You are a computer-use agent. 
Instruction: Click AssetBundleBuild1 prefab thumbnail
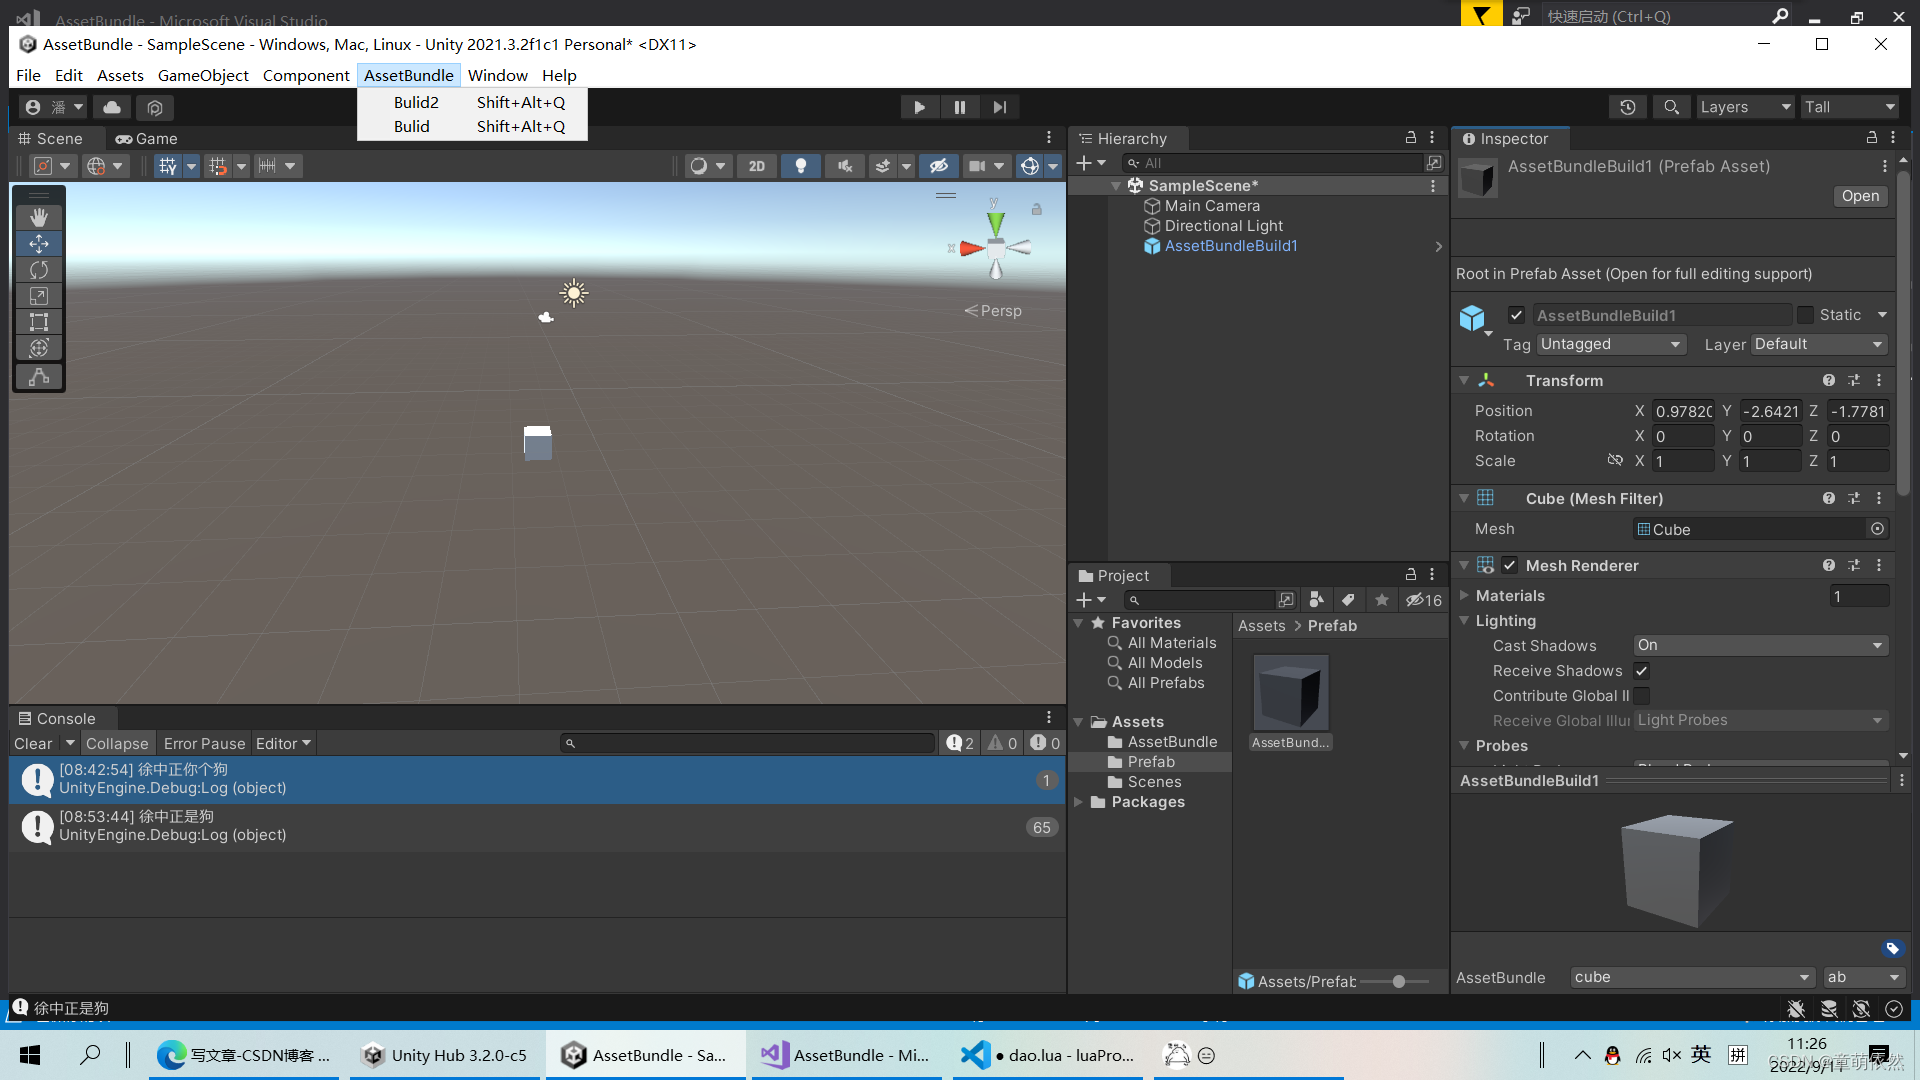(1291, 692)
